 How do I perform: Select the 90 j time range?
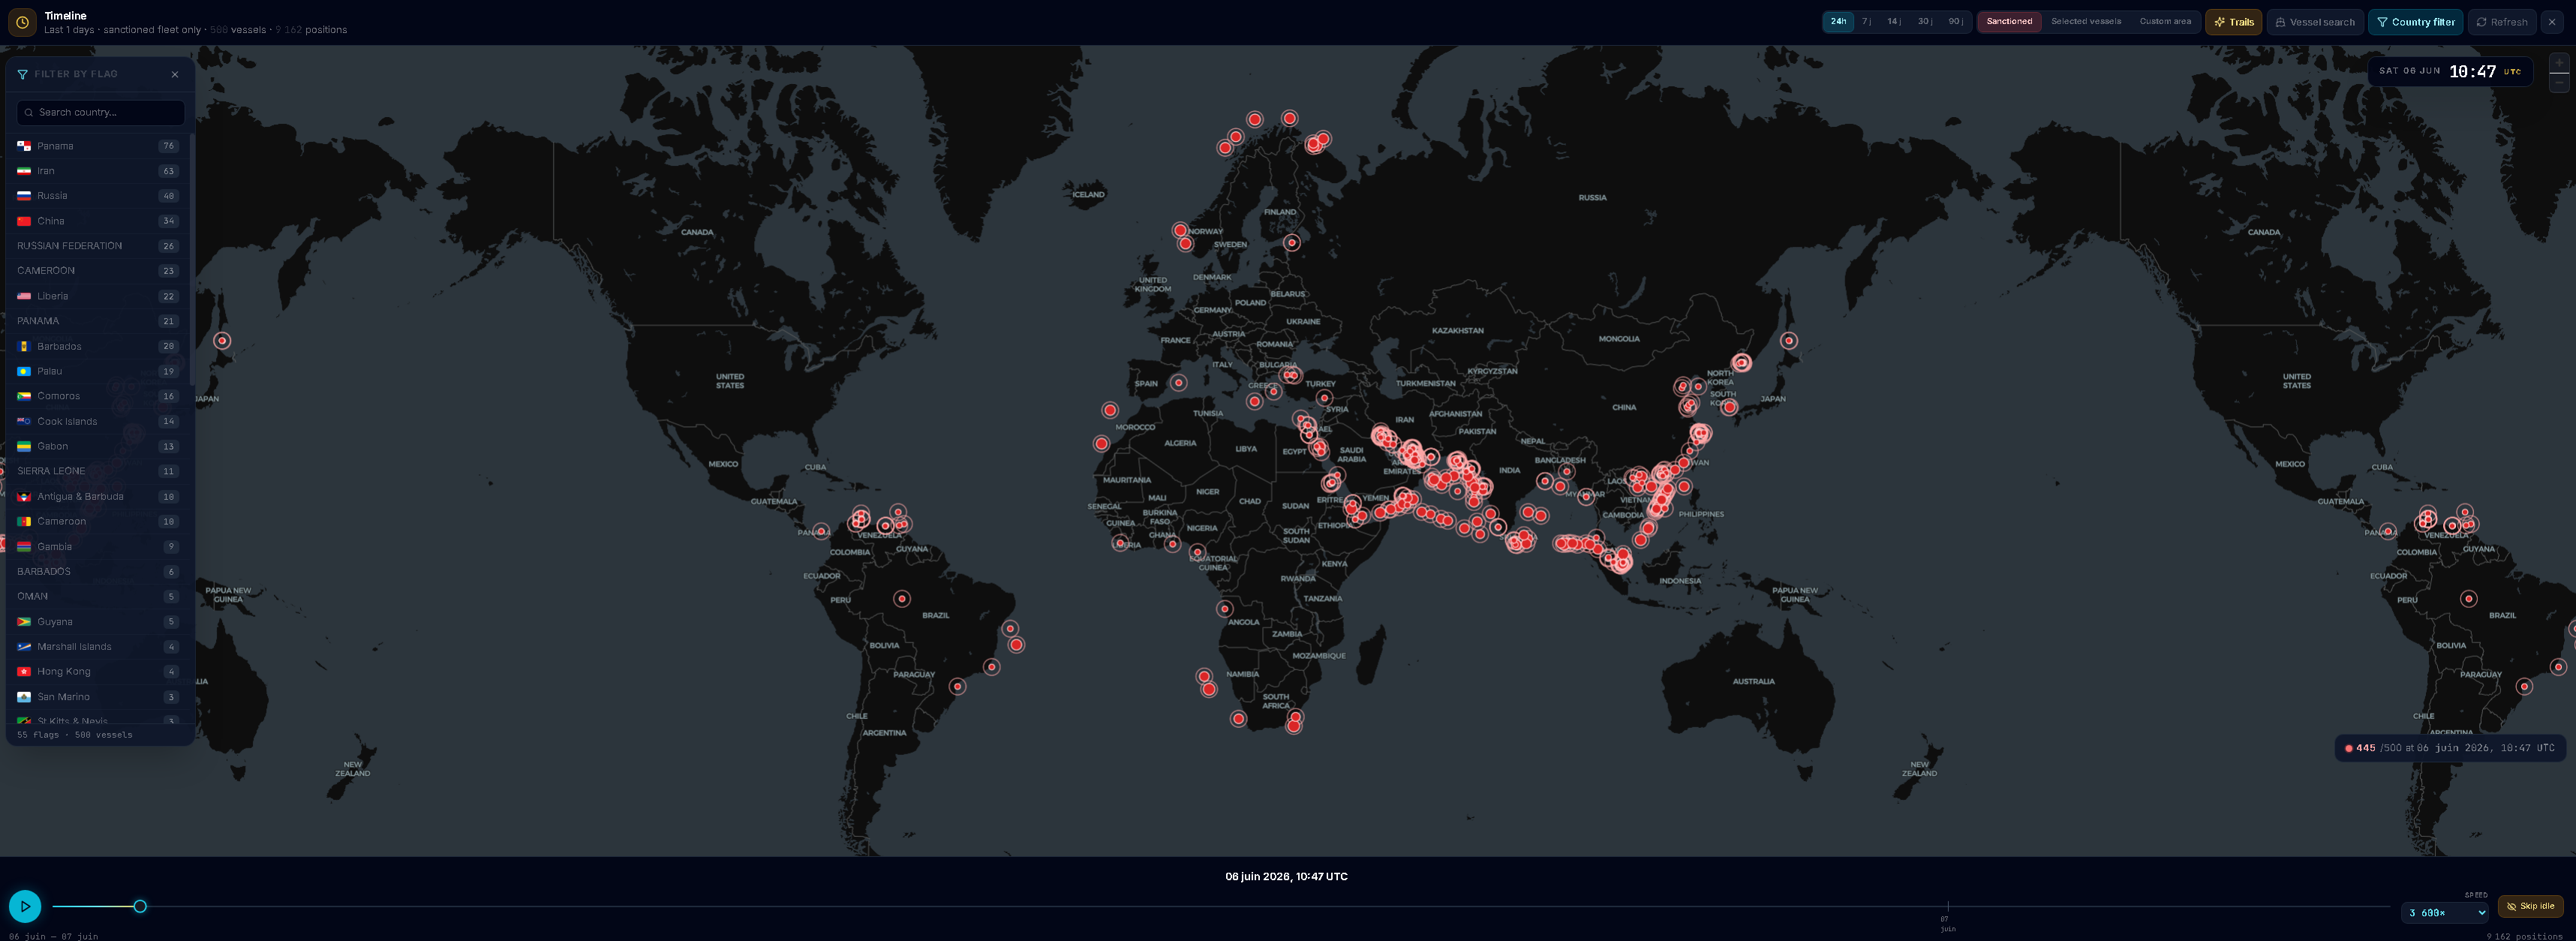click(1955, 21)
